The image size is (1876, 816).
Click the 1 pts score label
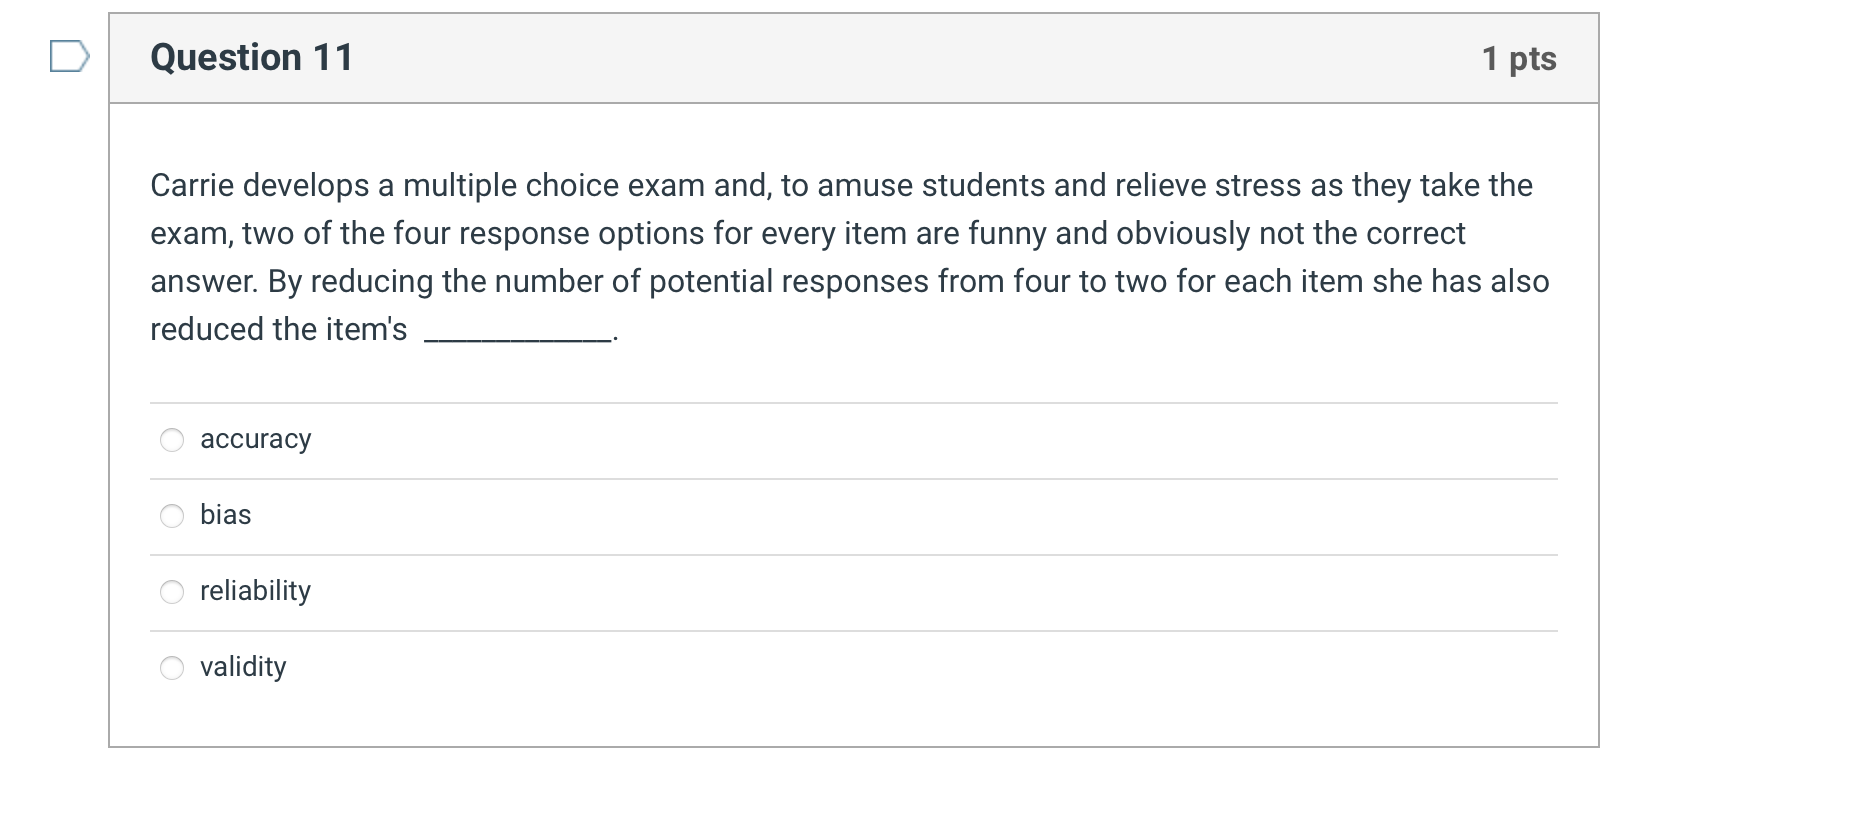tap(1519, 58)
